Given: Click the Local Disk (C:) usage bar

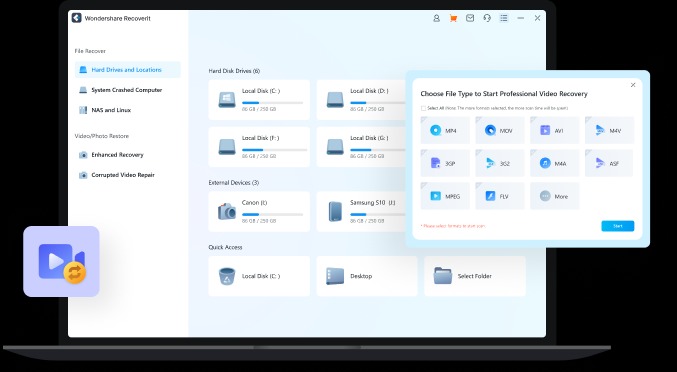Looking at the screenshot, I should [x=272, y=103].
